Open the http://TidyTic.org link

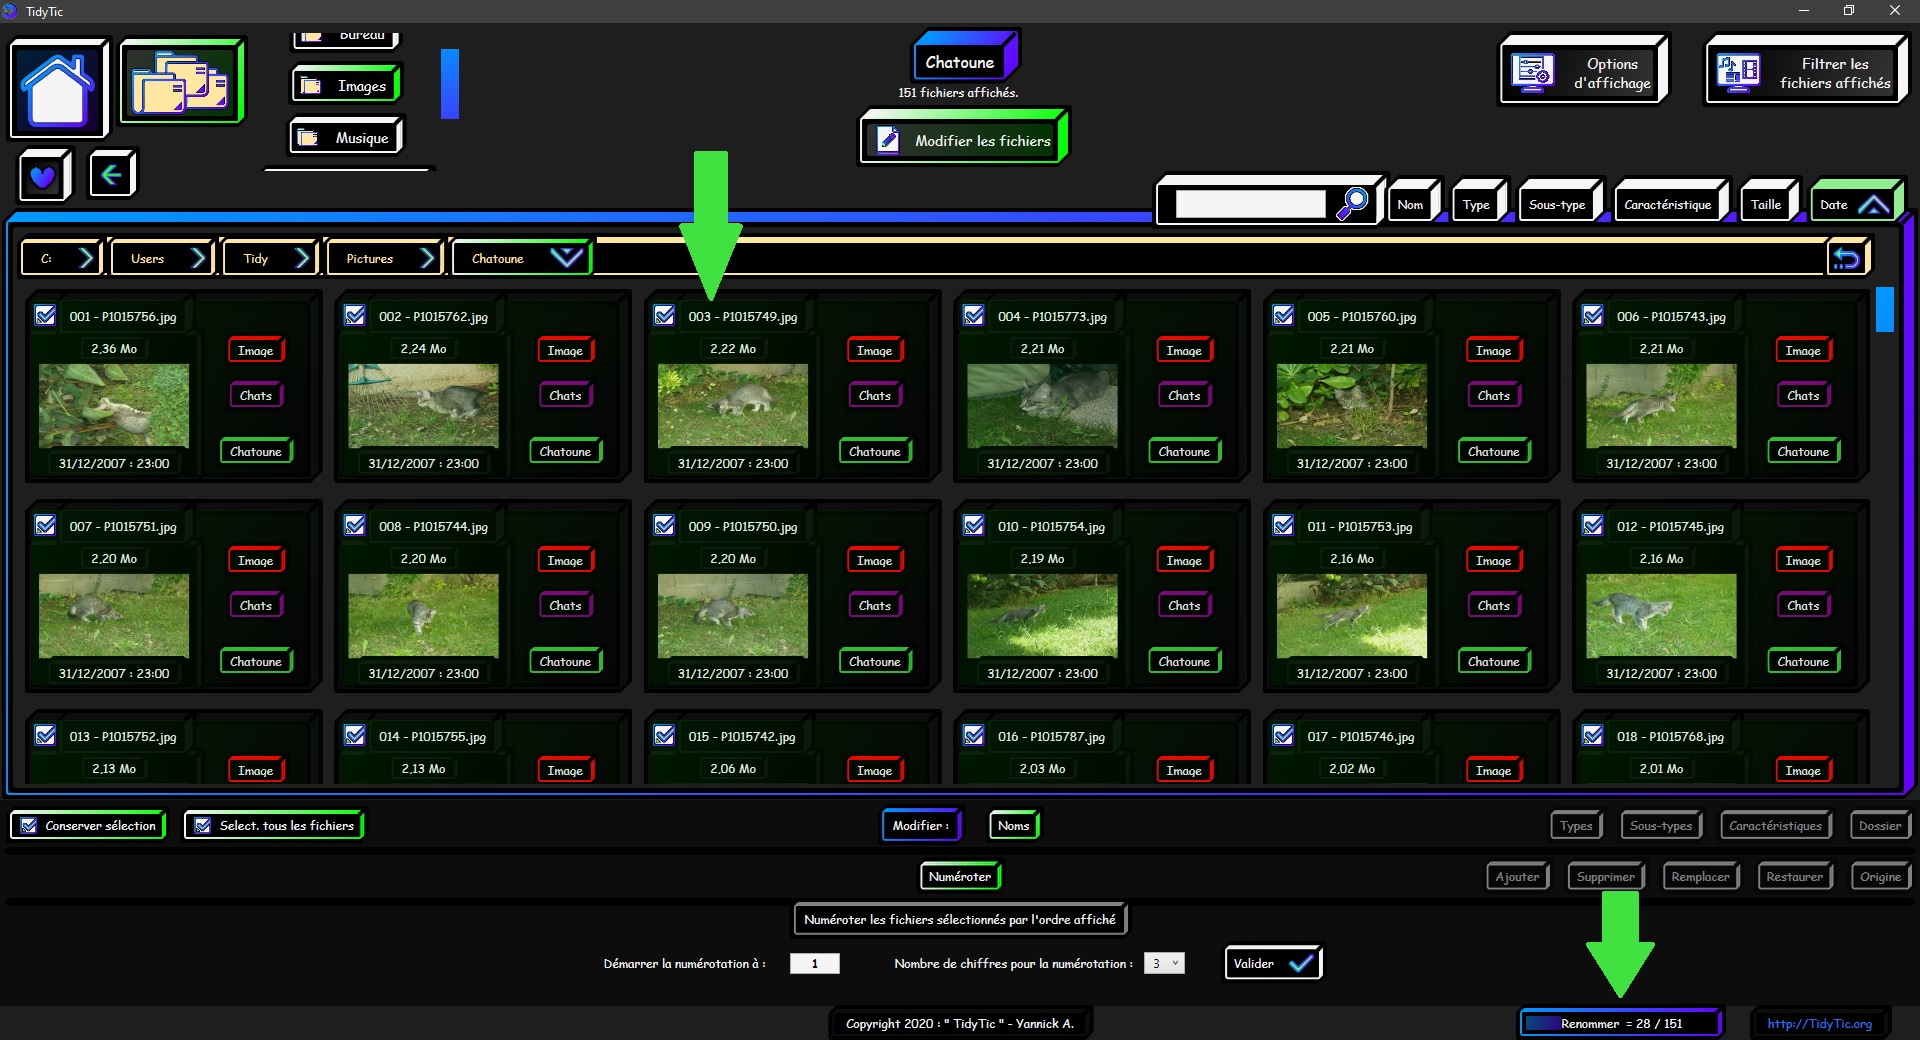(1819, 1023)
